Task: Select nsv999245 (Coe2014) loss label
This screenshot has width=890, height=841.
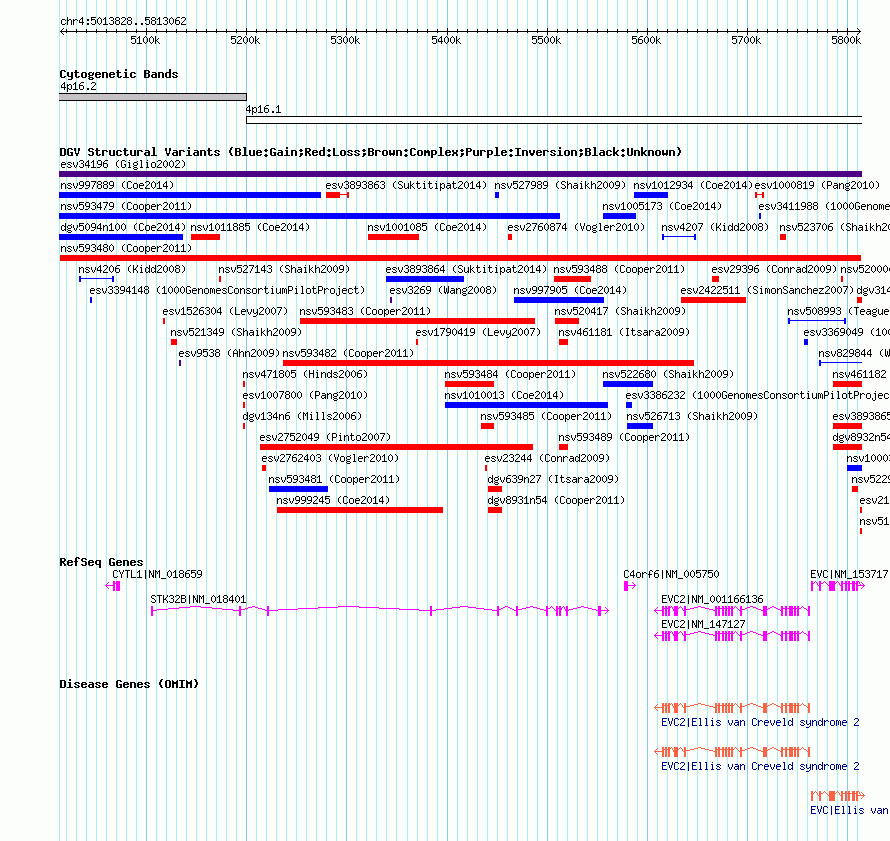Action: click(x=333, y=500)
